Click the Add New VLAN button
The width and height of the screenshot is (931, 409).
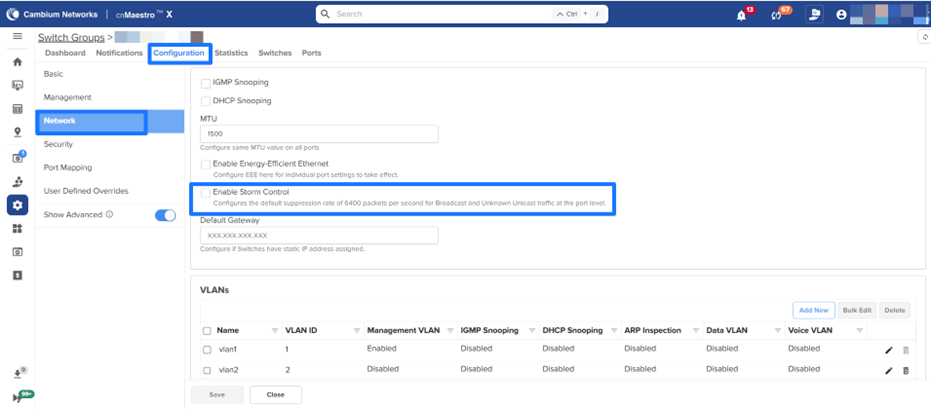pos(813,310)
